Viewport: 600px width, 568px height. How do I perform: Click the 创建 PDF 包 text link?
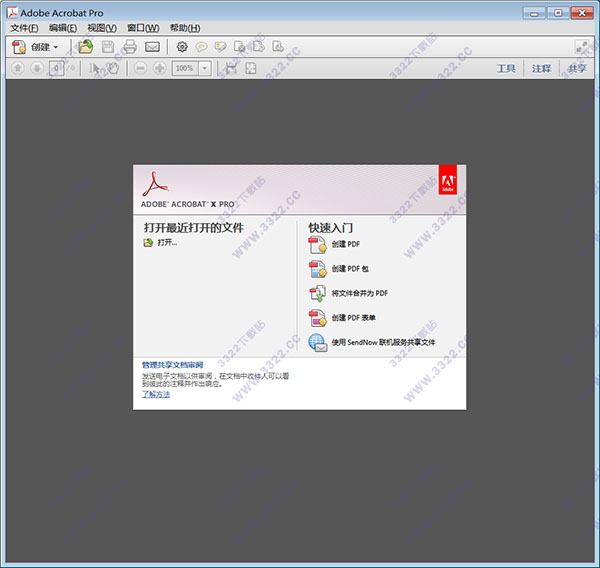coord(350,269)
